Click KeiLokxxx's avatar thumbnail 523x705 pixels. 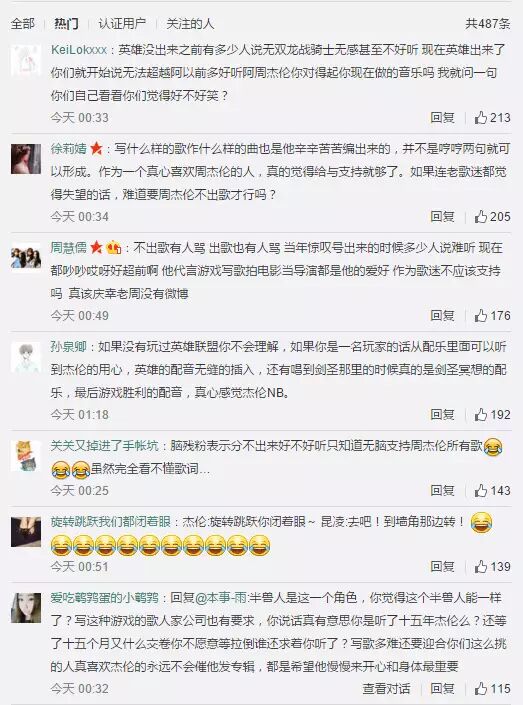(x=26, y=60)
